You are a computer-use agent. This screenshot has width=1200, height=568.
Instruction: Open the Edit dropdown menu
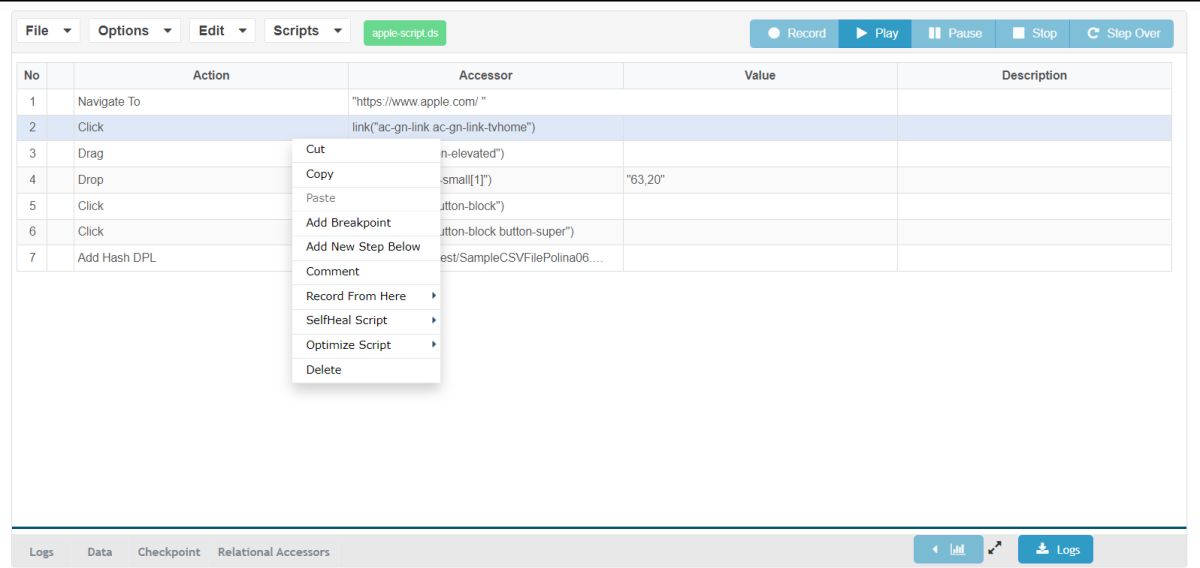[x=222, y=31]
